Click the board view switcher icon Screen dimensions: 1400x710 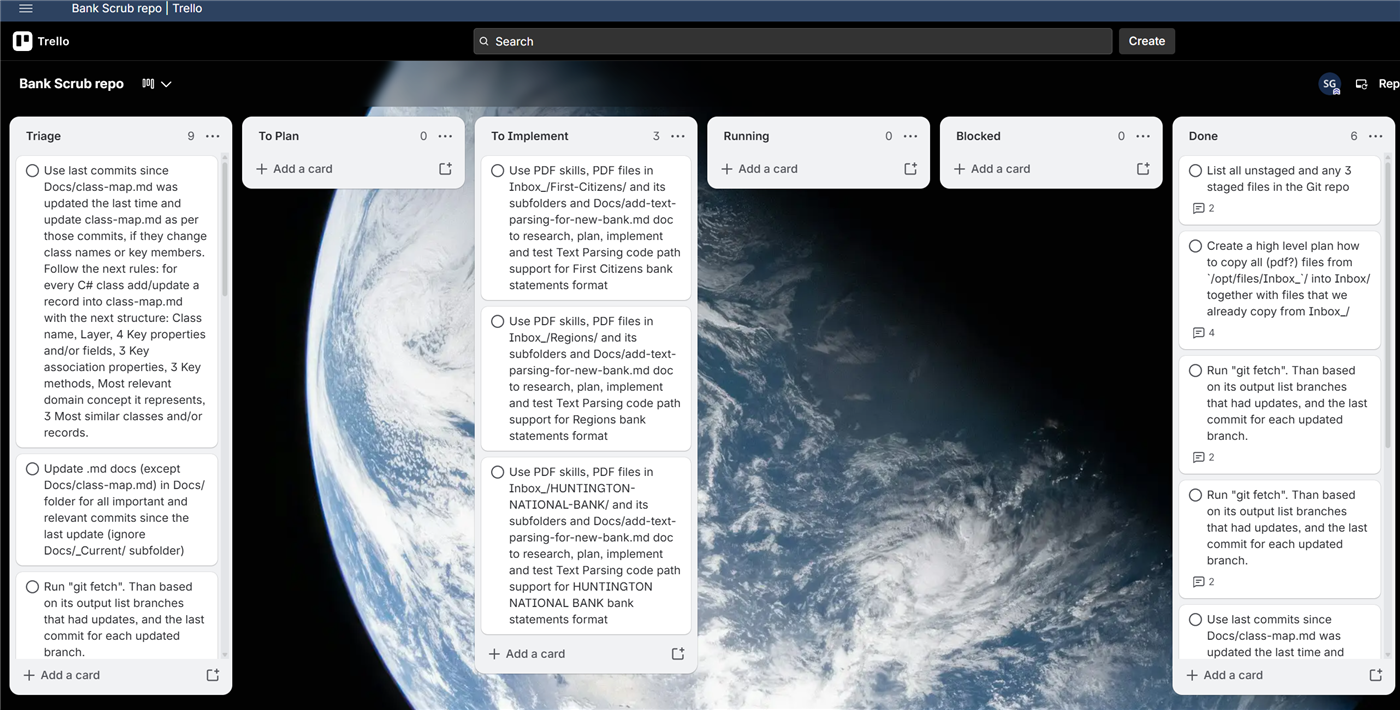pyautogui.click(x=148, y=84)
